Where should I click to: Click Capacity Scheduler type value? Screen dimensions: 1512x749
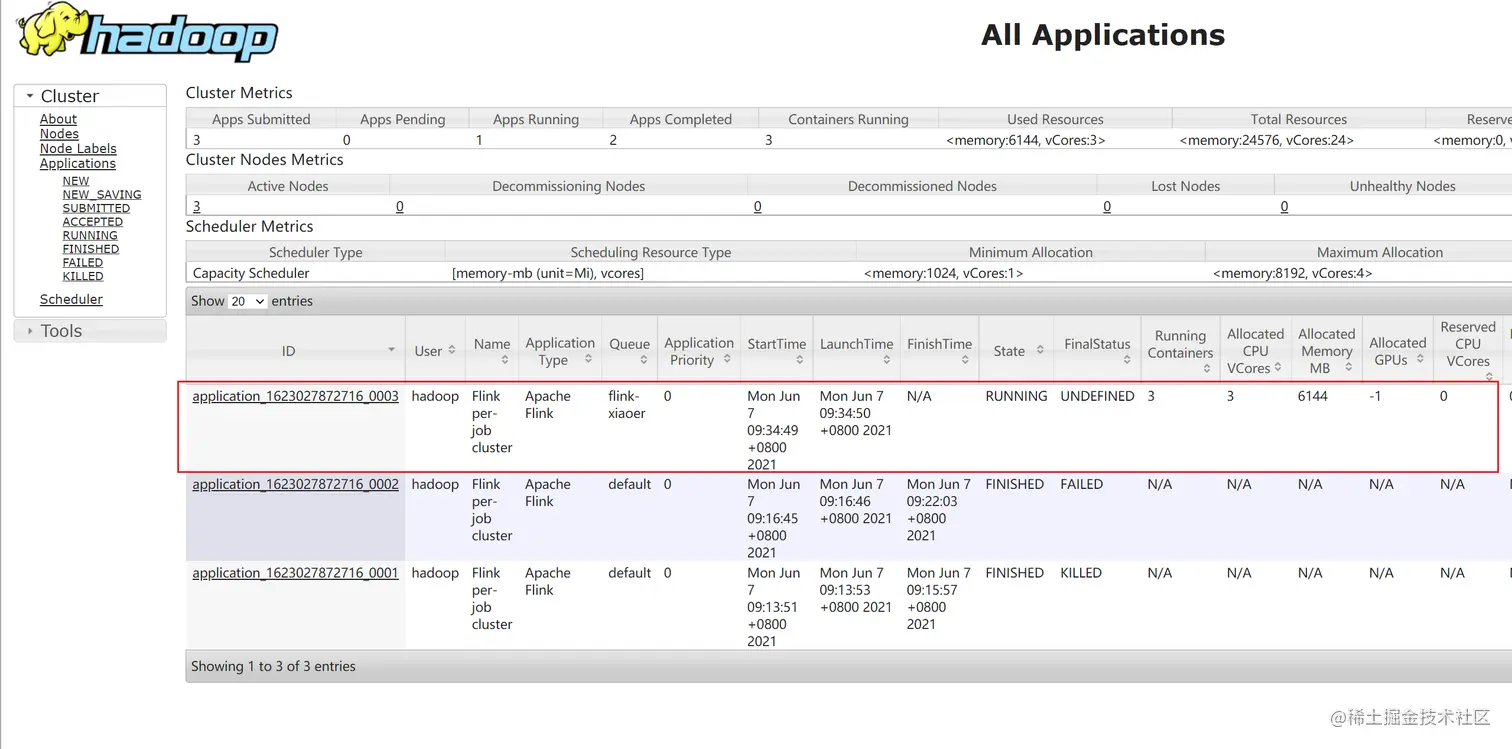point(251,273)
